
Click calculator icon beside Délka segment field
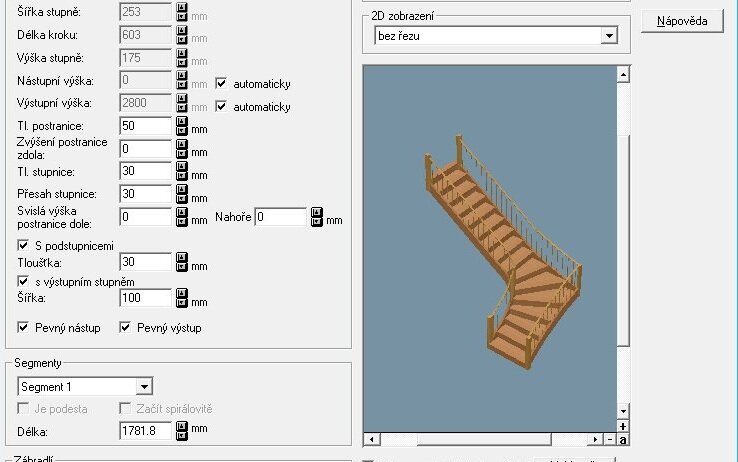[x=182, y=430]
